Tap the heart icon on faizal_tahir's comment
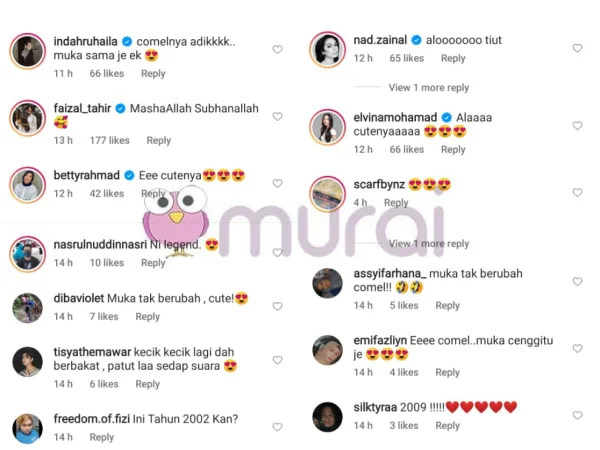 click(x=277, y=116)
